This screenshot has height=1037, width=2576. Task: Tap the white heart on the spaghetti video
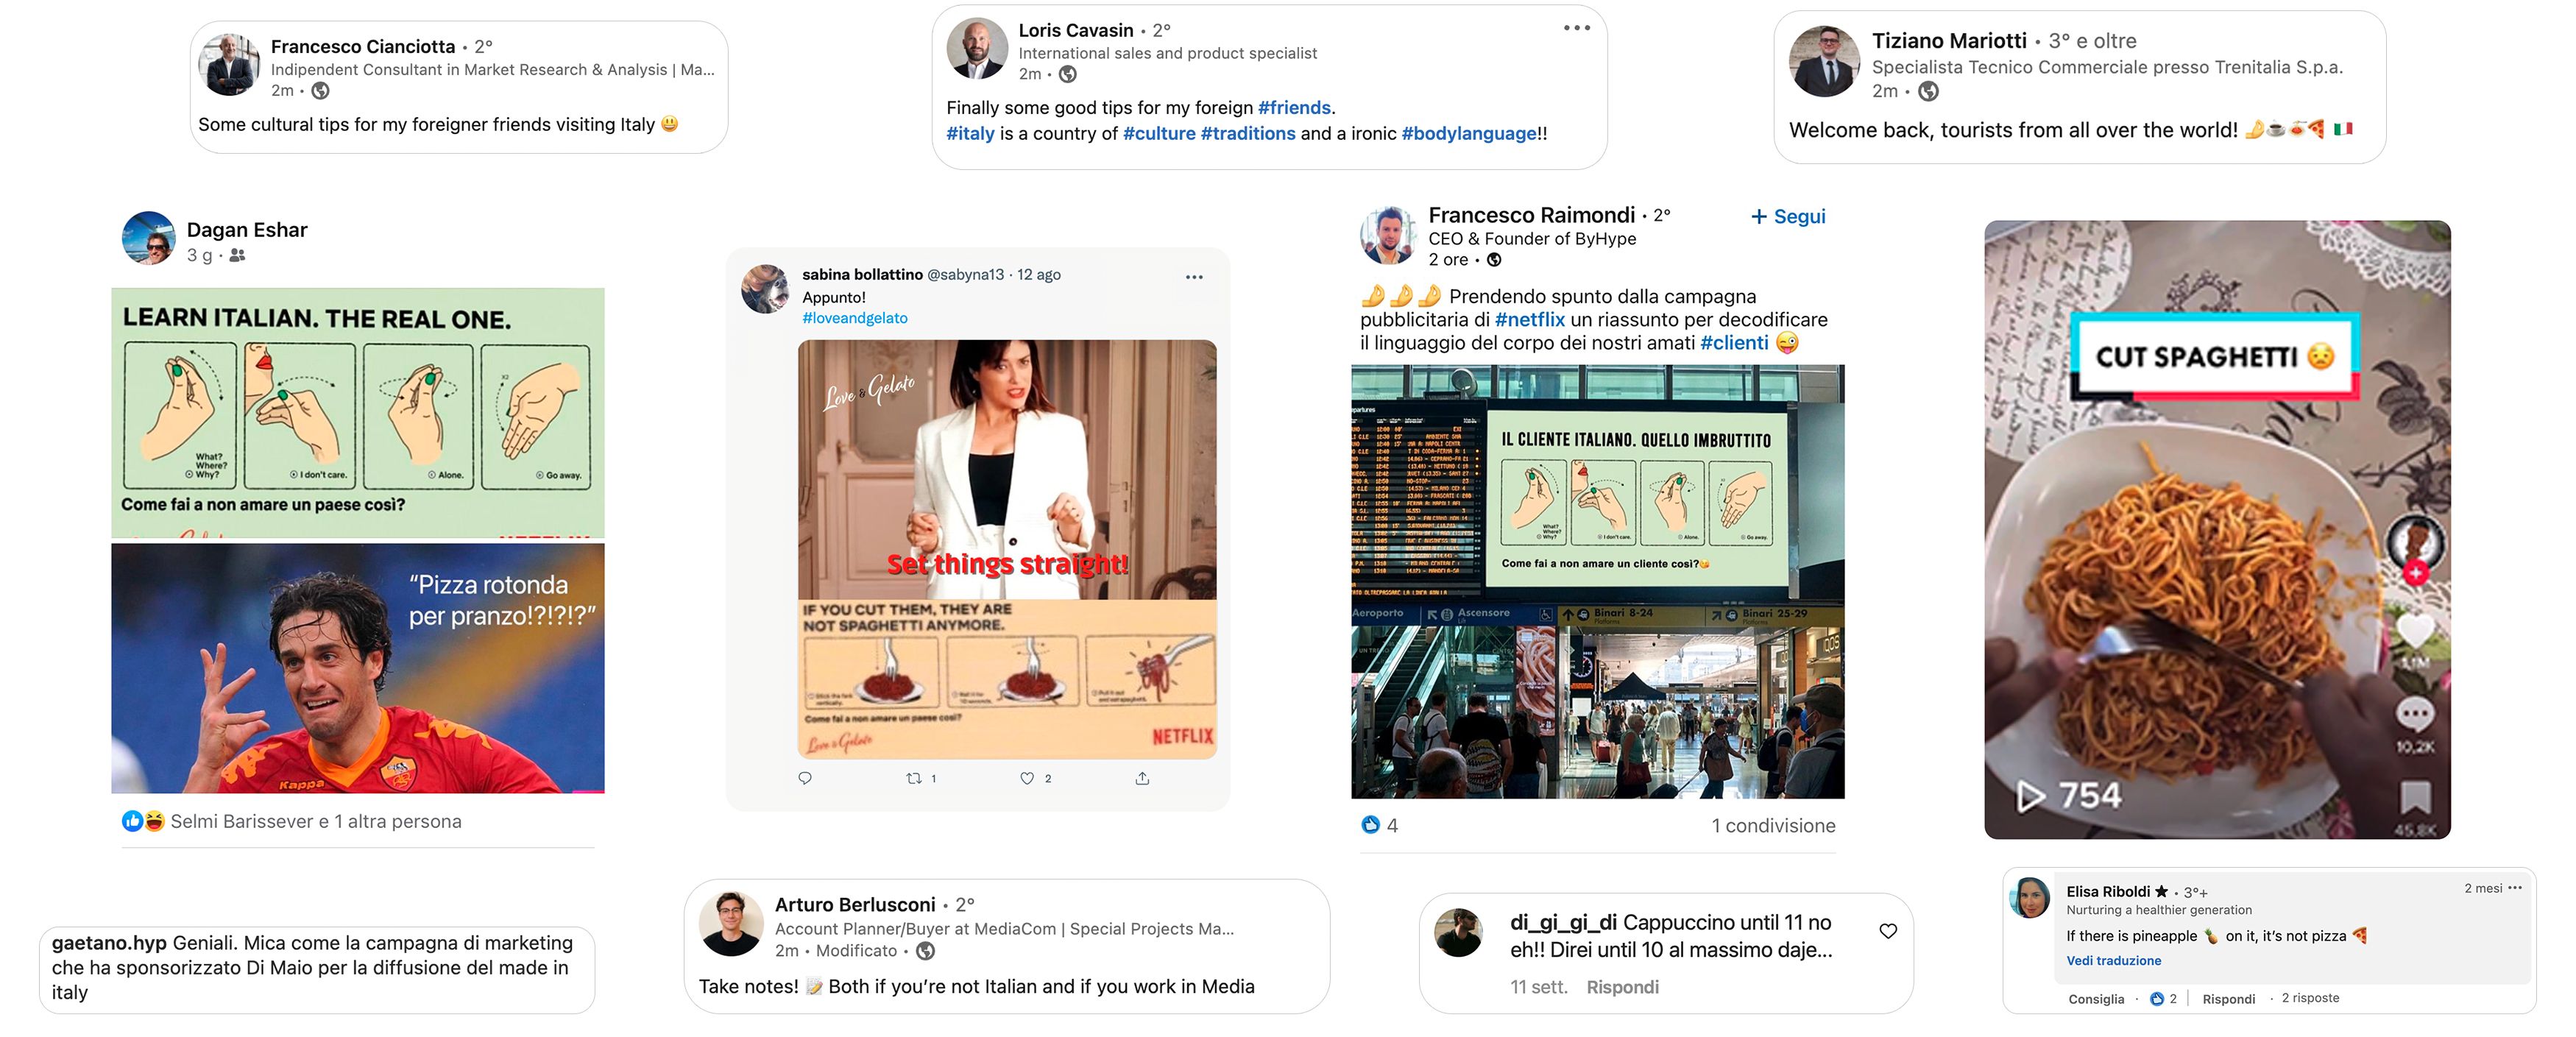click(2415, 630)
